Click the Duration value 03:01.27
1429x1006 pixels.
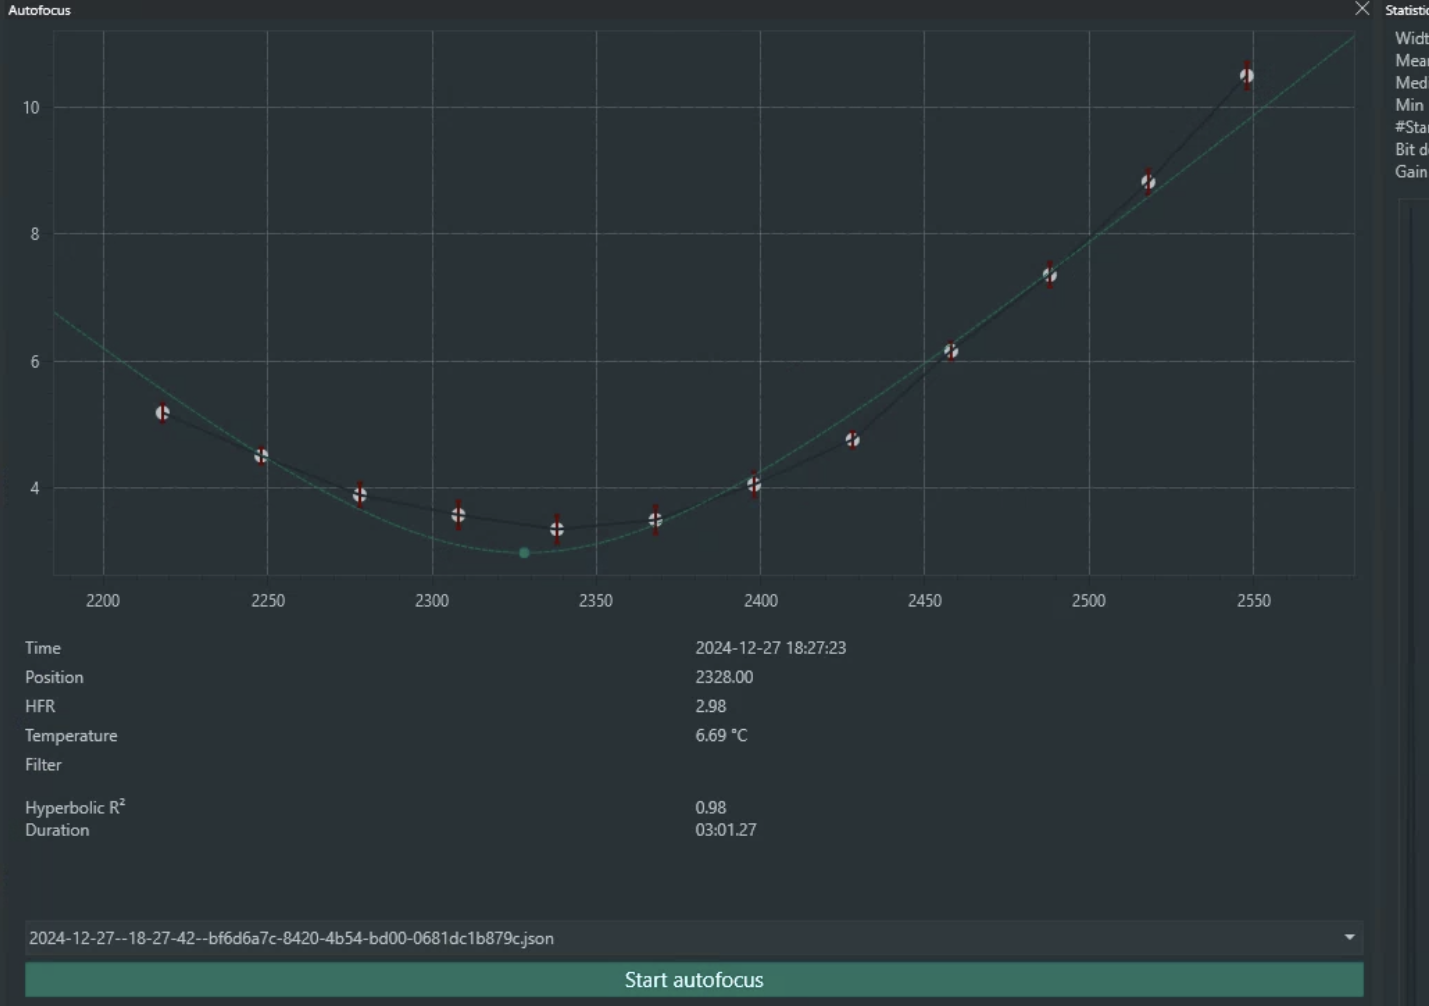tap(726, 830)
